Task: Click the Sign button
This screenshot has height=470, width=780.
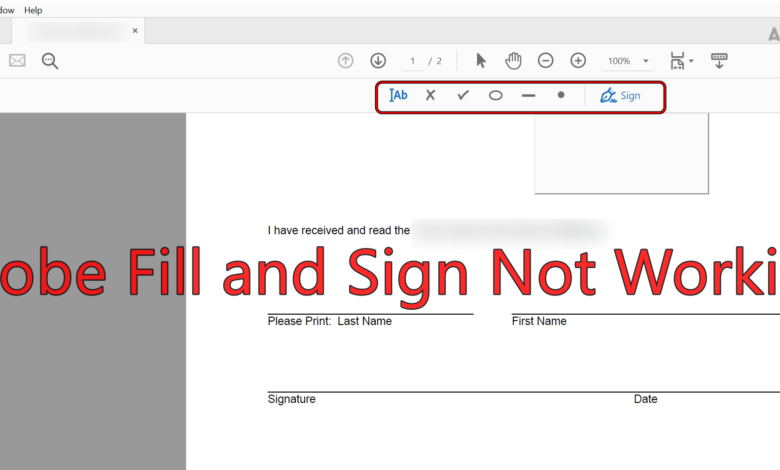Action: pos(620,95)
